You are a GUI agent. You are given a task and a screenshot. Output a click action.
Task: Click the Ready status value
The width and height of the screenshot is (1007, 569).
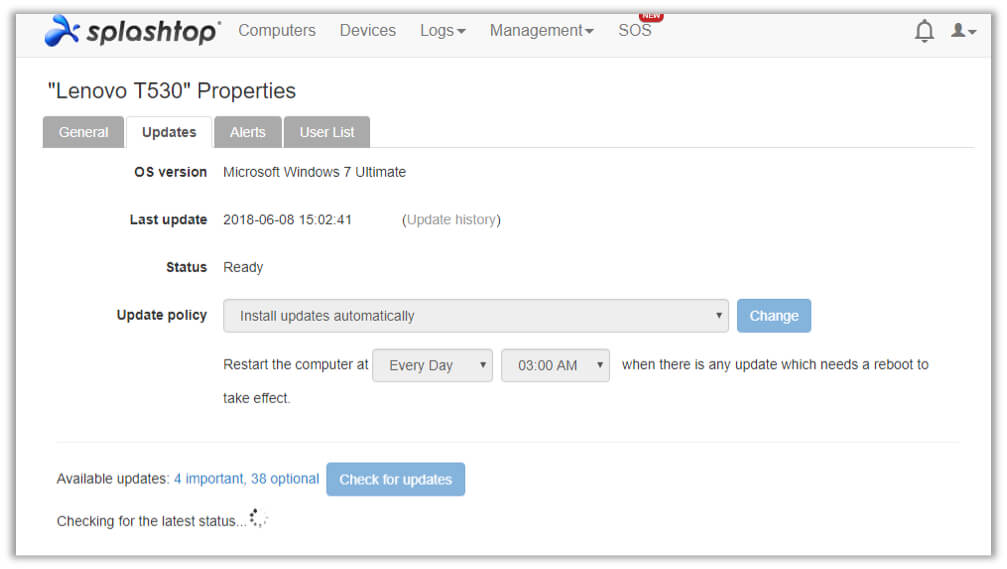point(243,267)
